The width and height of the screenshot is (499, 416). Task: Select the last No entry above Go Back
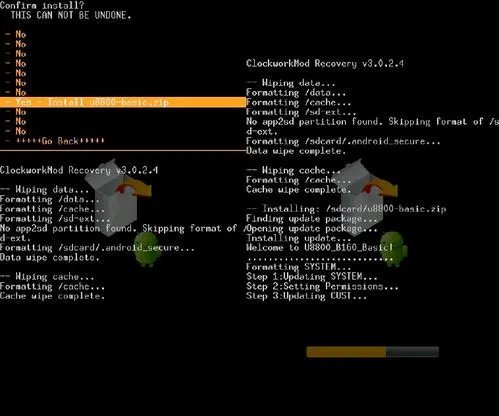[x=21, y=131]
